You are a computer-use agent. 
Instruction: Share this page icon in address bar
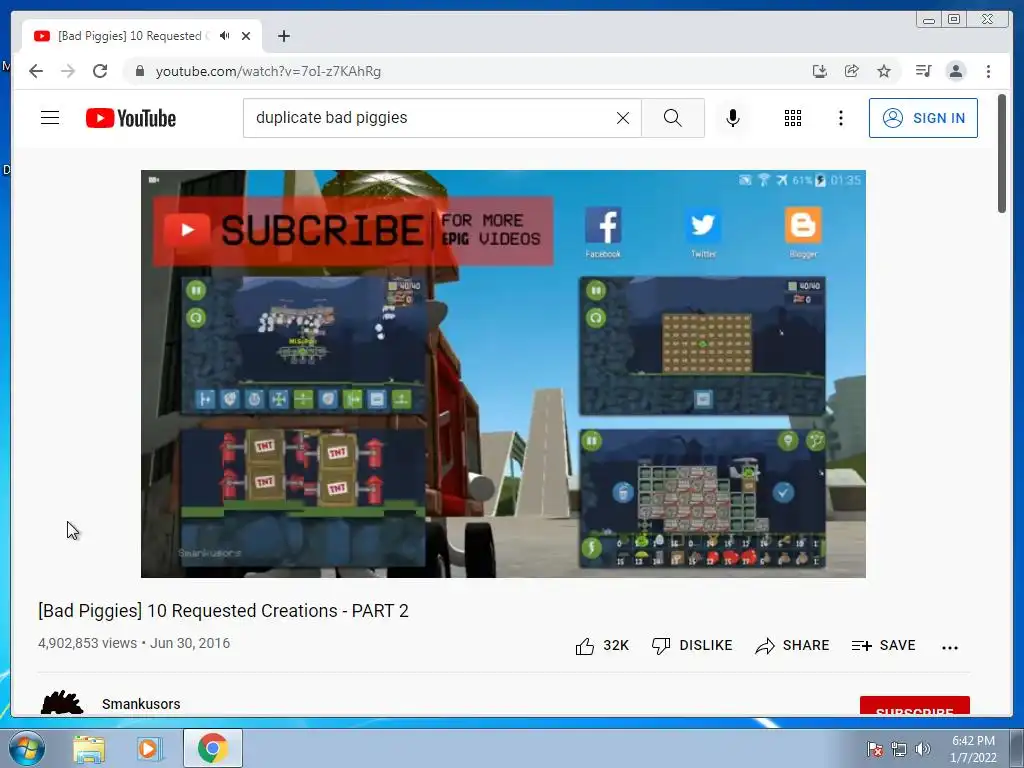coord(852,71)
